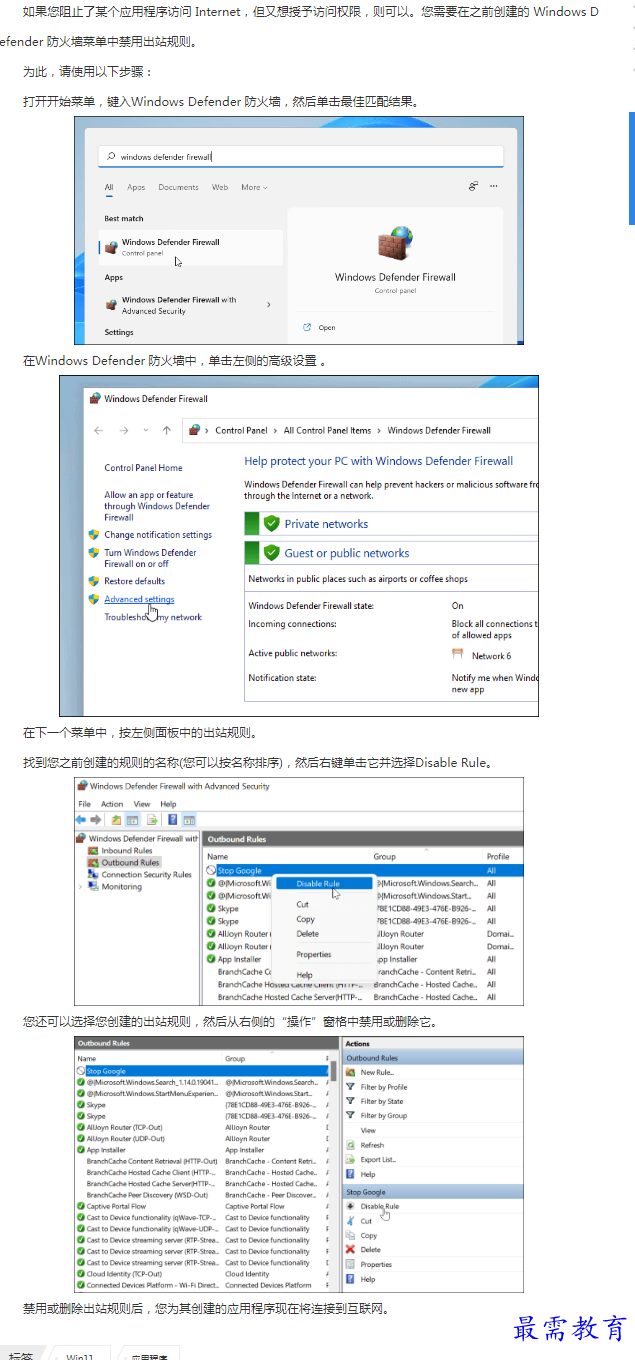Click the Up arrow in Control Panel address bar

click(x=166, y=430)
